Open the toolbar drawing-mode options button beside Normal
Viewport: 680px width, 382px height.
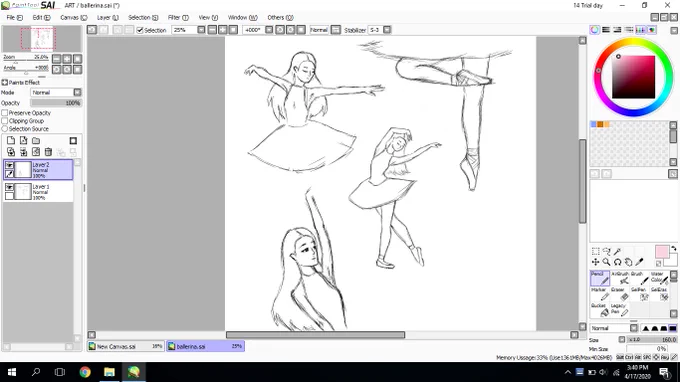[x=336, y=30]
